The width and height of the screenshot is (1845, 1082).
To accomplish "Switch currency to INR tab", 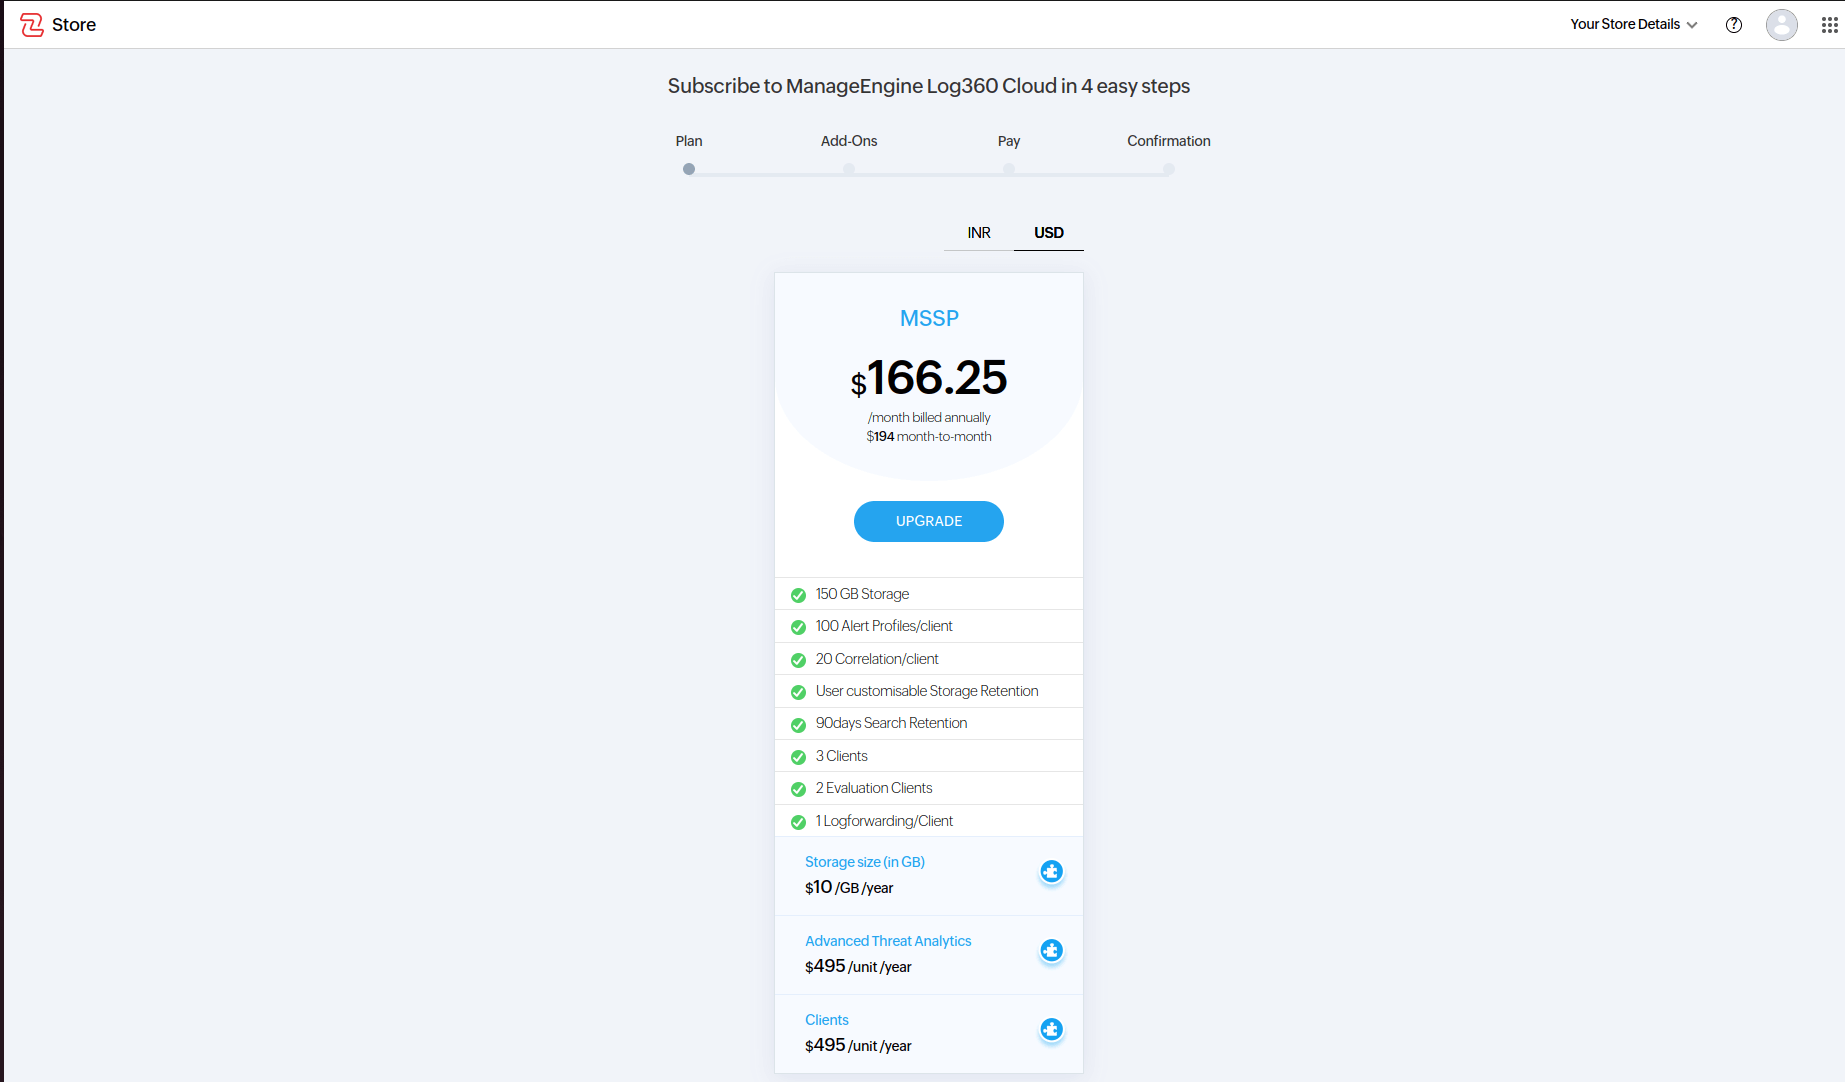I will [x=979, y=233].
